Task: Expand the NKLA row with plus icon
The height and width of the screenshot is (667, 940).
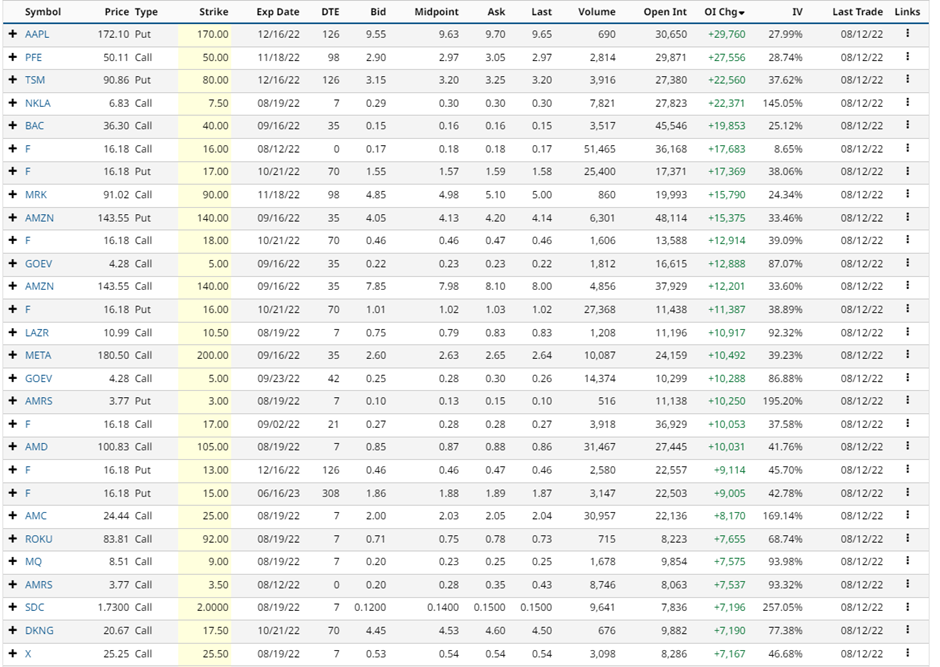Action: click(13, 103)
